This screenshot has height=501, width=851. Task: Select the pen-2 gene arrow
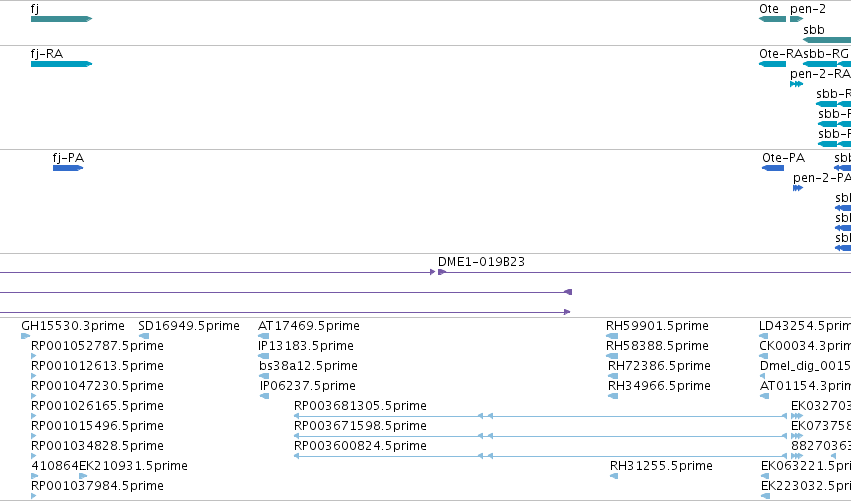[796, 19]
